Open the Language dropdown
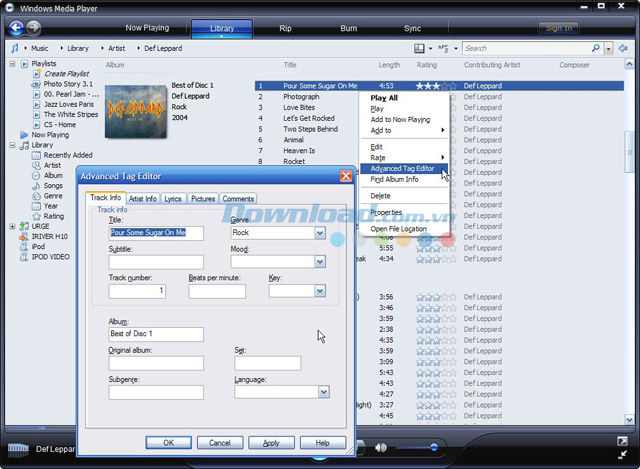640x469 pixels. [x=324, y=392]
